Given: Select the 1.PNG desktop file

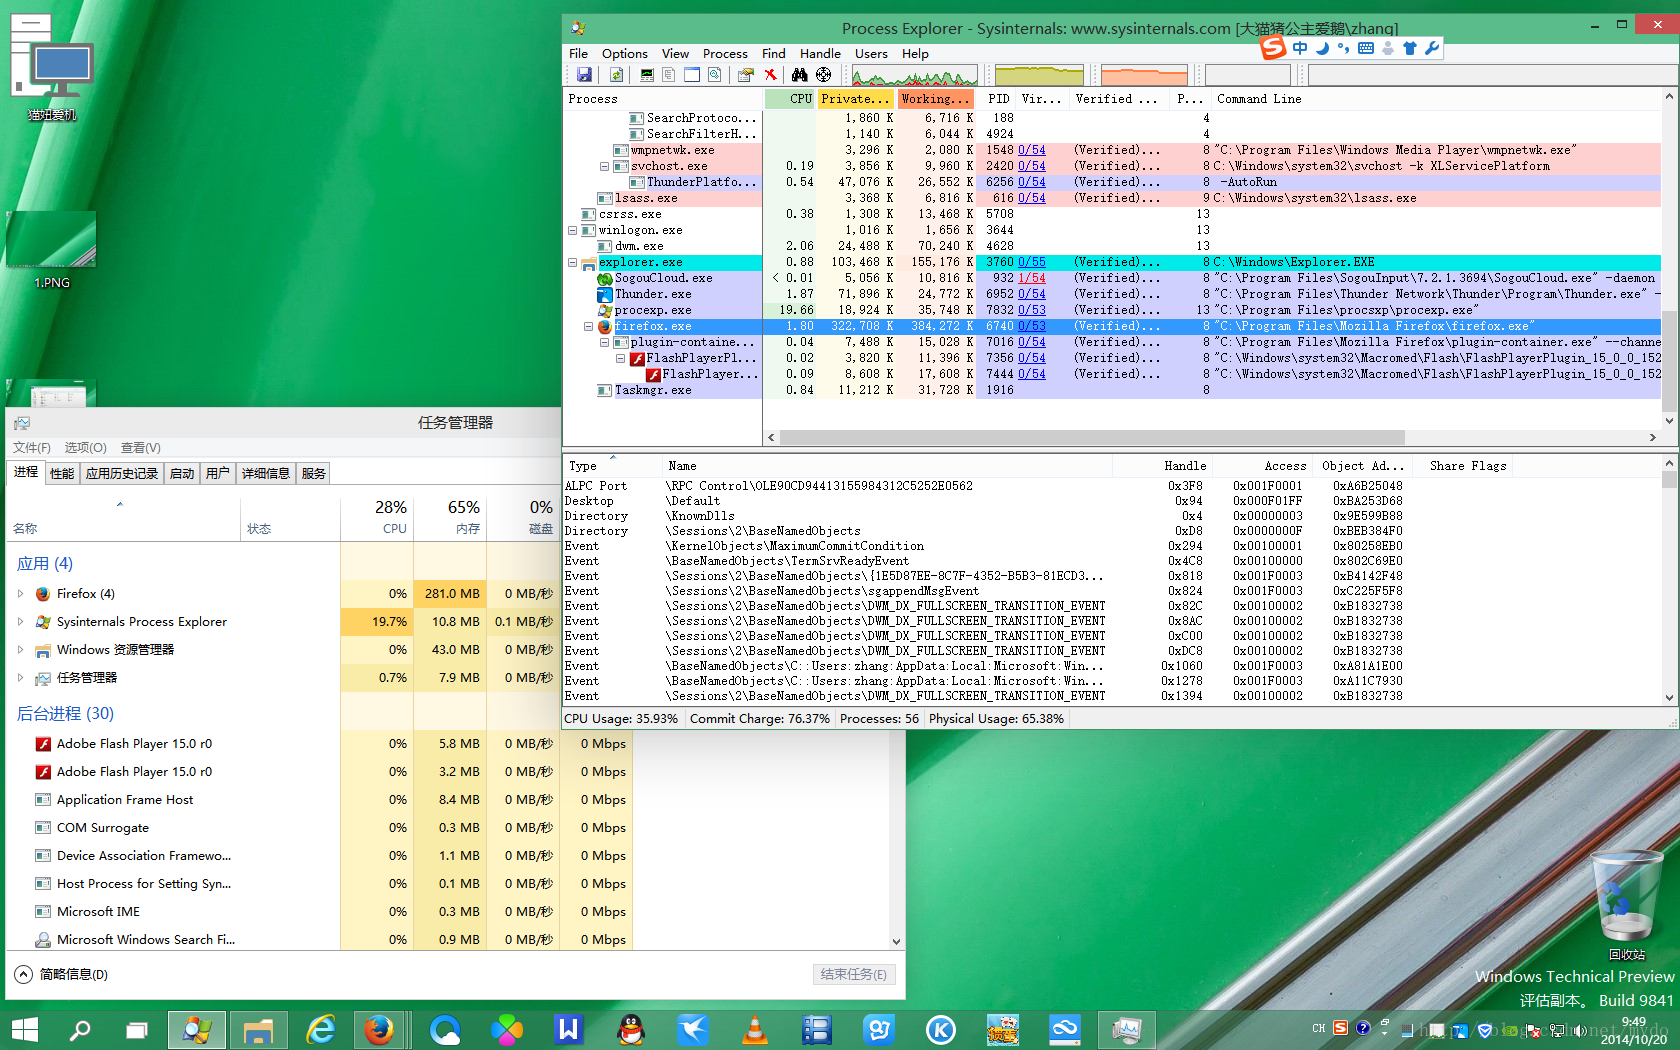Looking at the screenshot, I should pyautogui.click(x=52, y=250).
